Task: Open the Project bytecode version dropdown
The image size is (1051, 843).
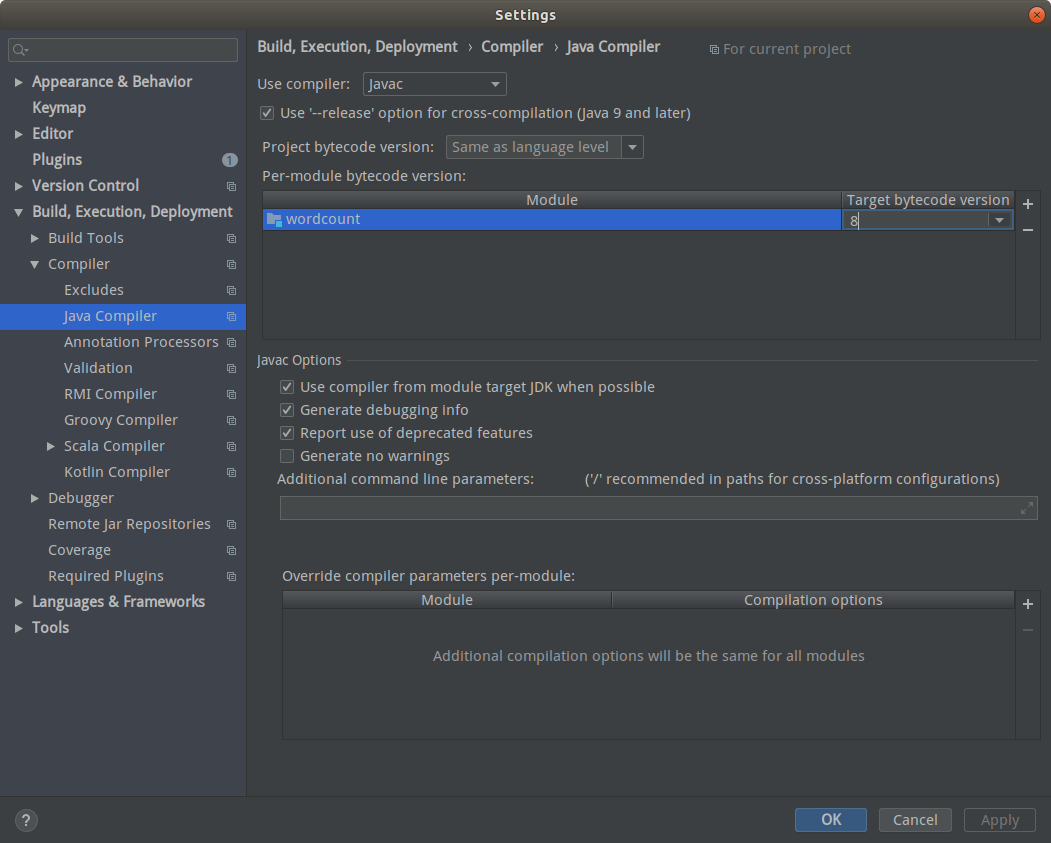Action: [x=632, y=147]
